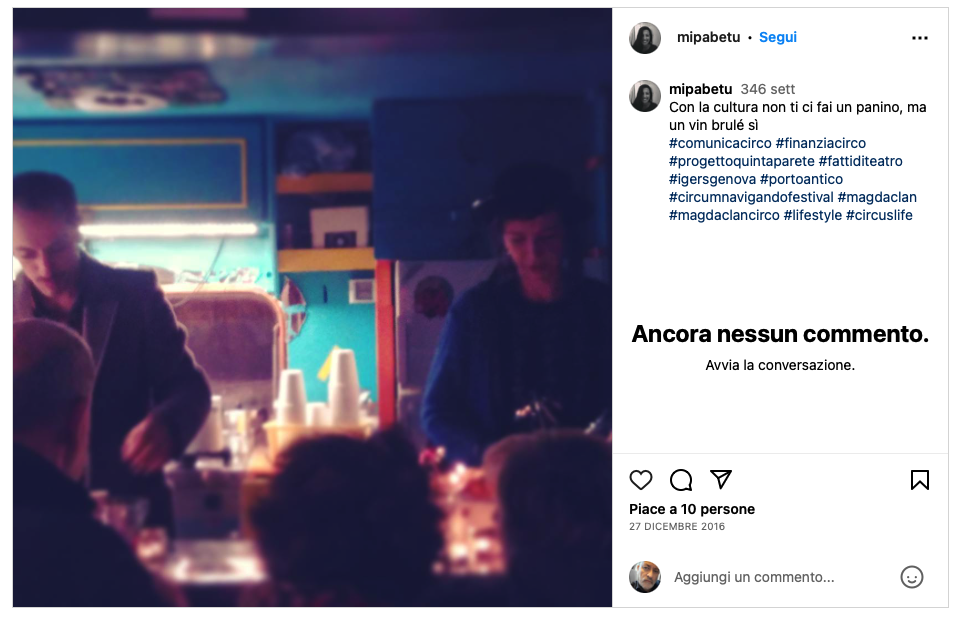960x619 pixels.
Task: Click mipabetu avatar beside the caption
Action: point(645,96)
